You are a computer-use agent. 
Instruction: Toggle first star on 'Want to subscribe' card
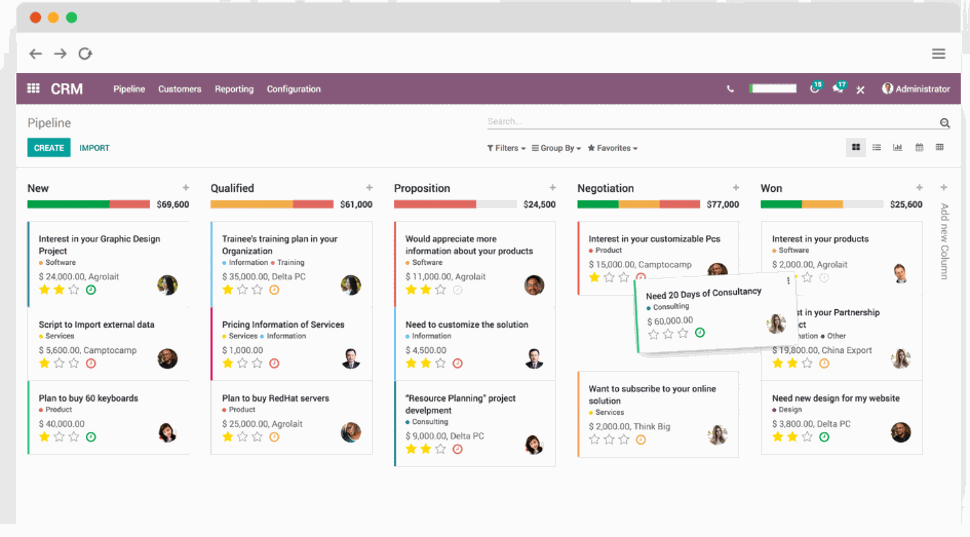click(x=595, y=439)
